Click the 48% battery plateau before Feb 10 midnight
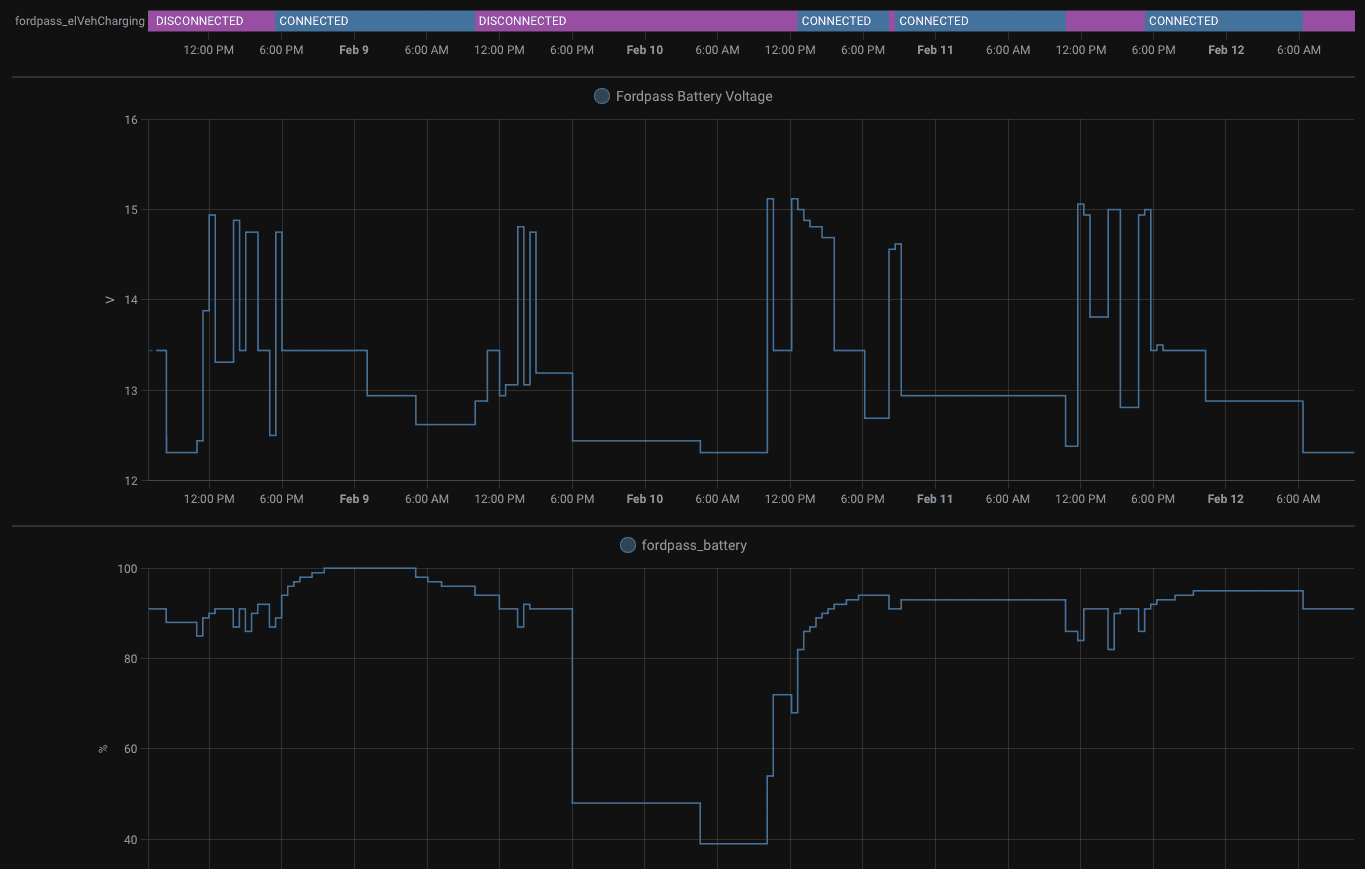Image resolution: width=1365 pixels, height=869 pixels. (x=636, y=803)
